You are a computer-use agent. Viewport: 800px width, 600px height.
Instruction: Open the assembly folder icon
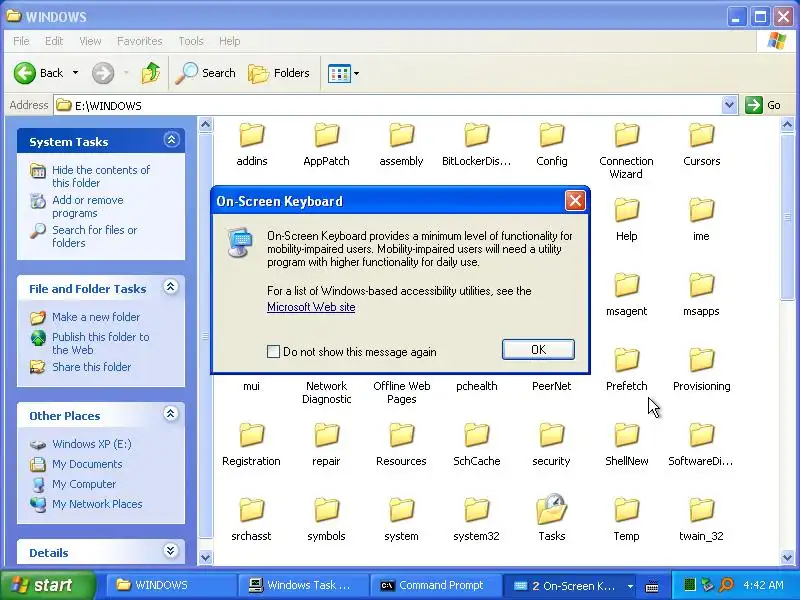pyautogui.click(x=402, y=135)
